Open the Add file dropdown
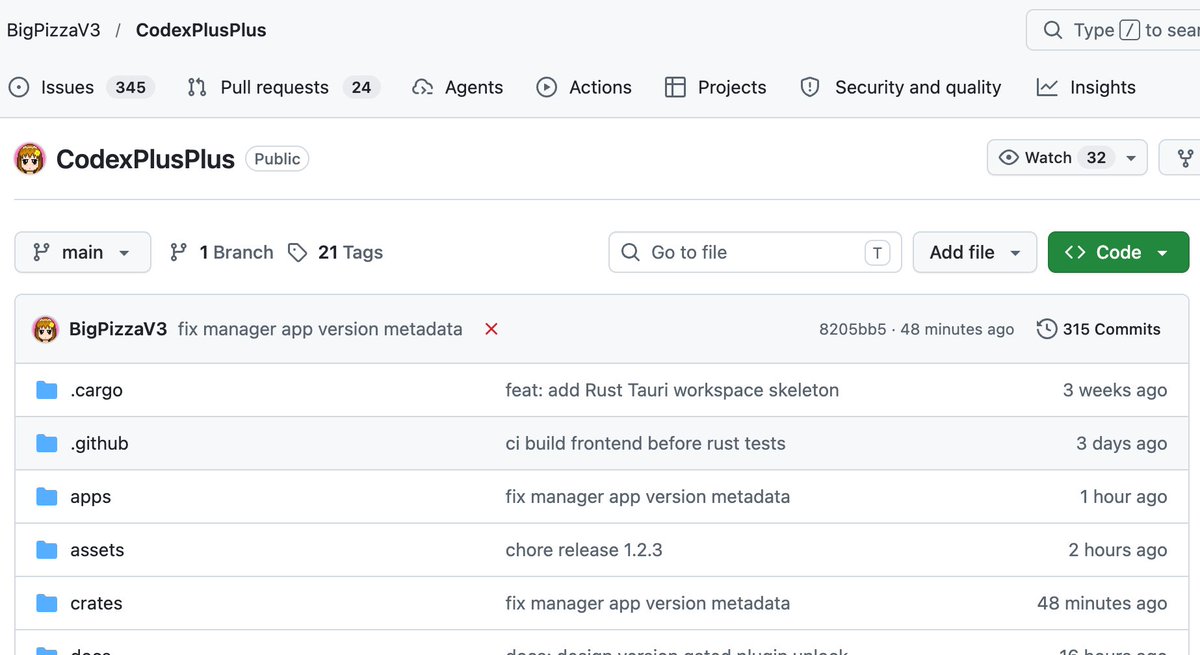 (976, 252)
